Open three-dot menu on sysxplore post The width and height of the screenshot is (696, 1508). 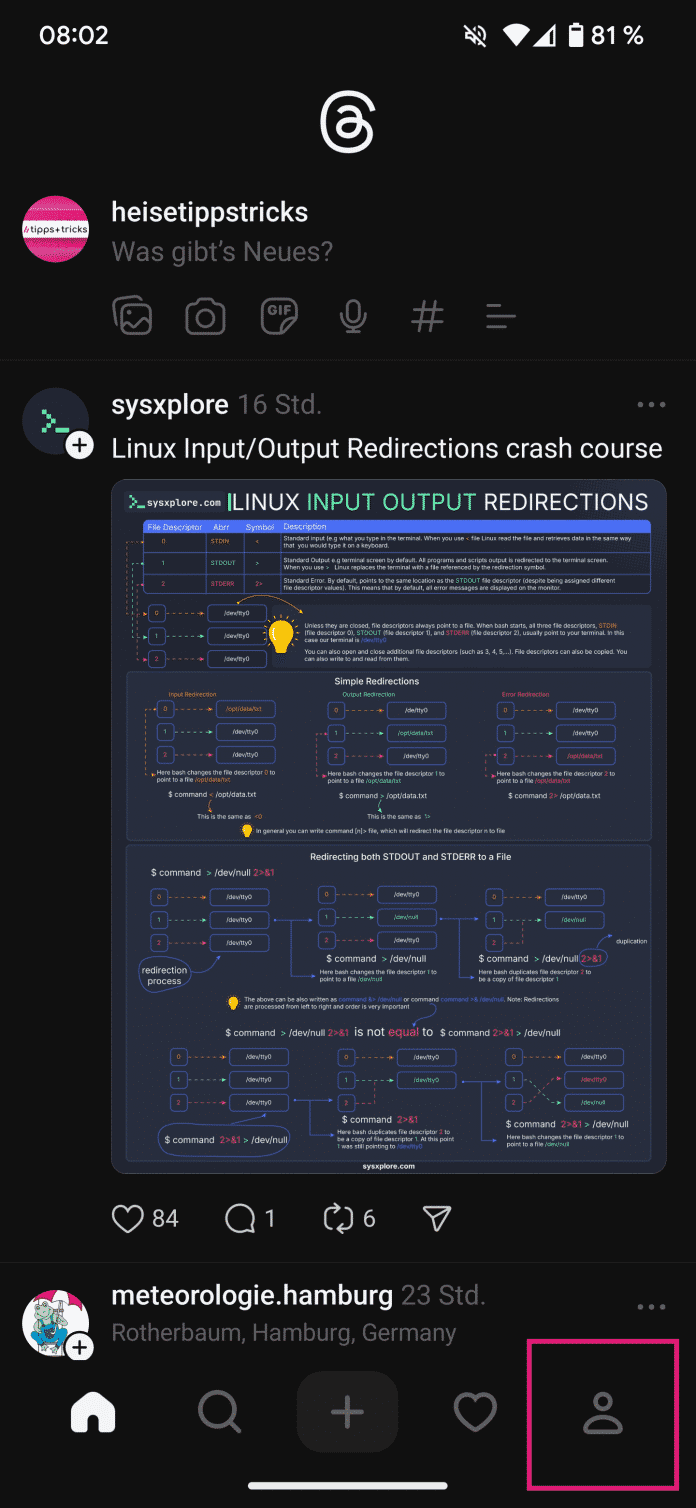(651, 405)
